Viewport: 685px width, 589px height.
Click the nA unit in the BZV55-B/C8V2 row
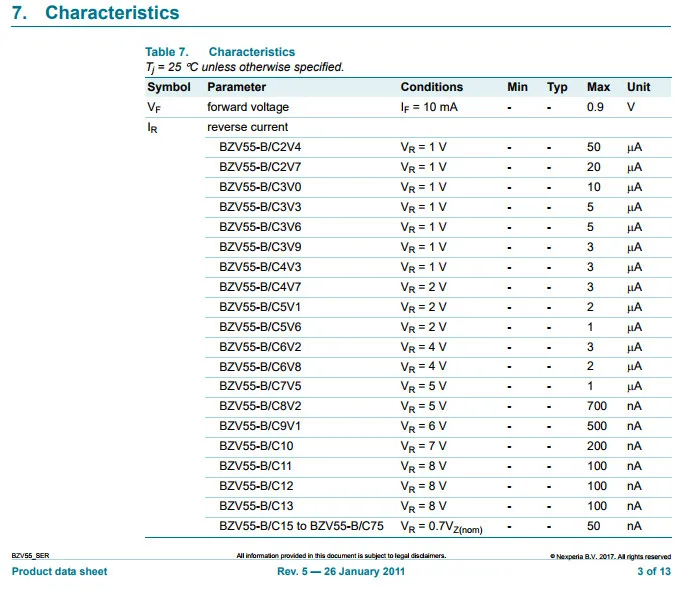pyautogui.click(x=634, y=406)
